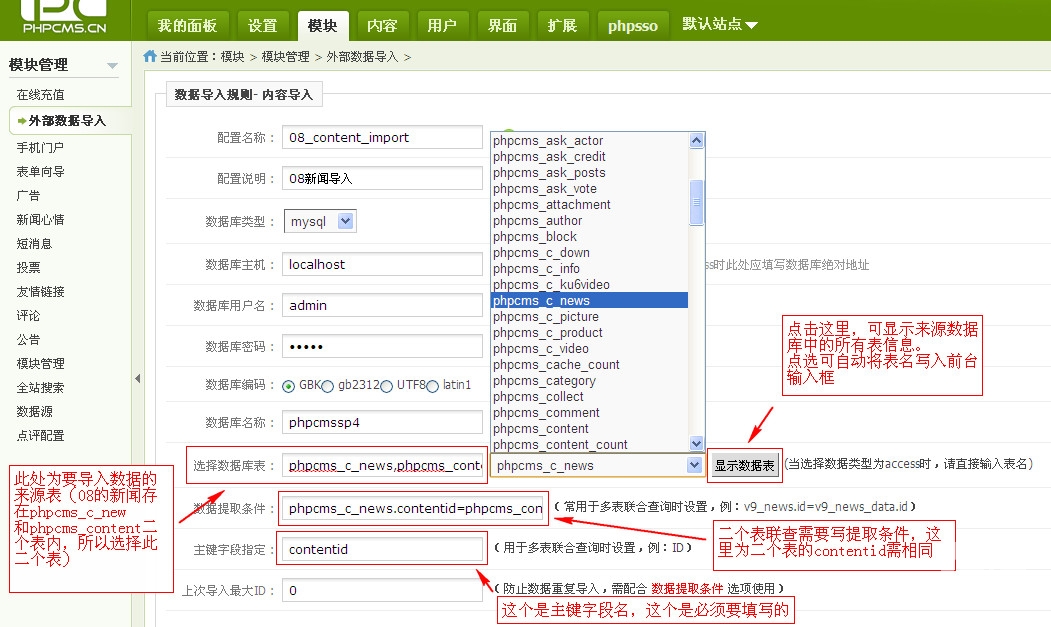Select the UTF8 encoding radio button

(x=387, y=386)
